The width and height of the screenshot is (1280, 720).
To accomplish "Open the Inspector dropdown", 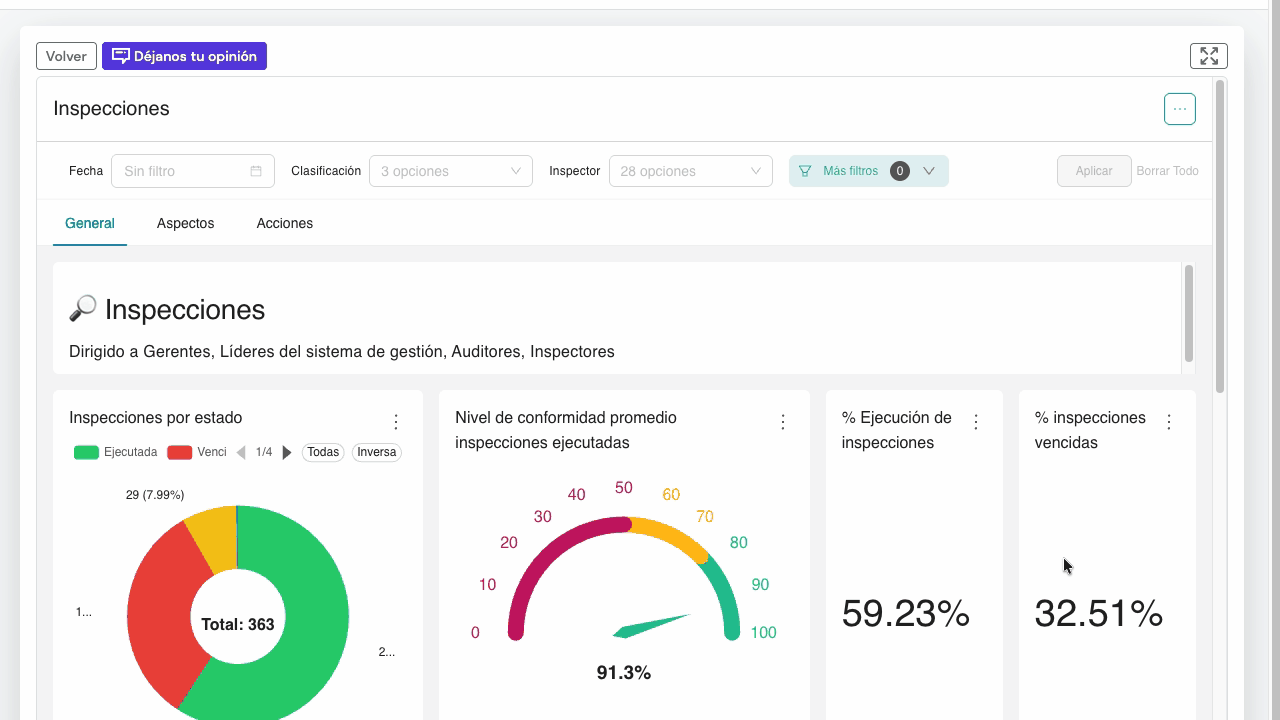I will point(690,171).
